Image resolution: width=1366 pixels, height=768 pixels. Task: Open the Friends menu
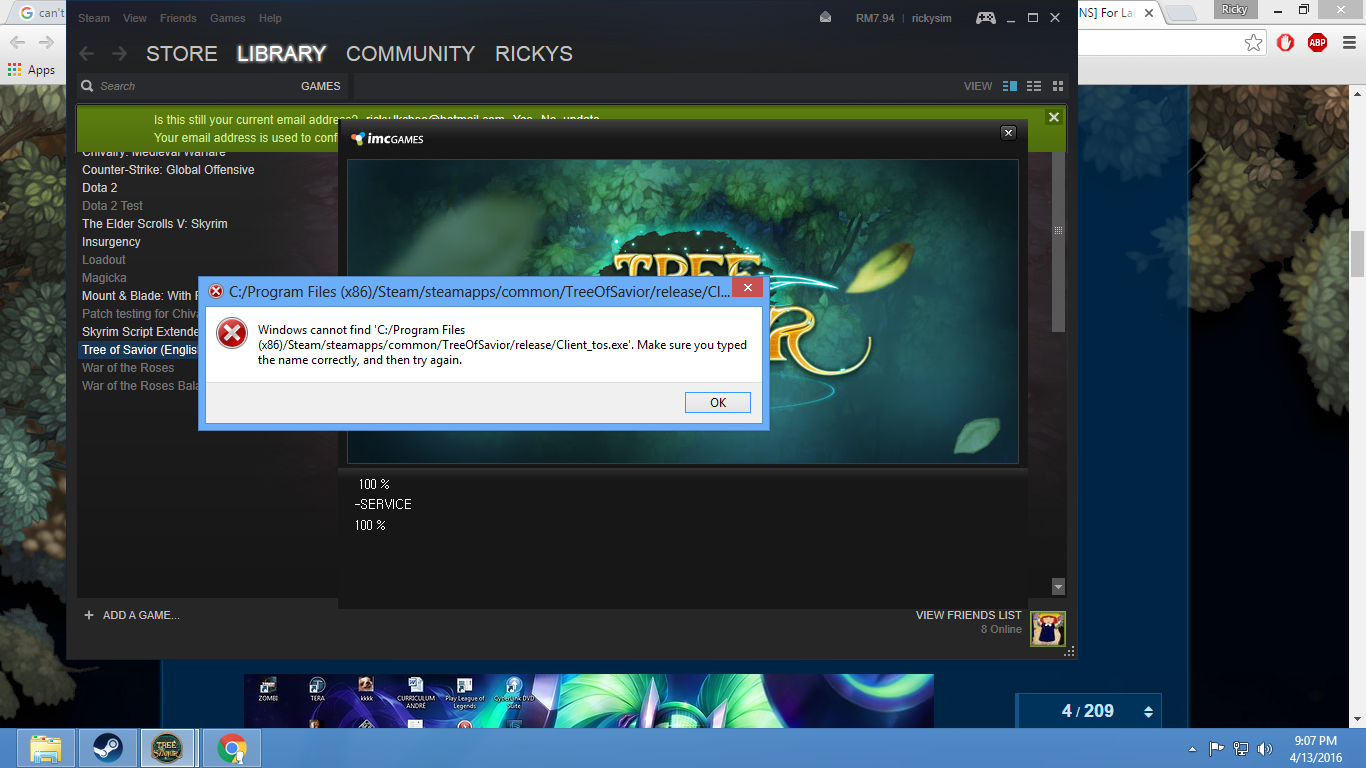click(x=178, y=18)
